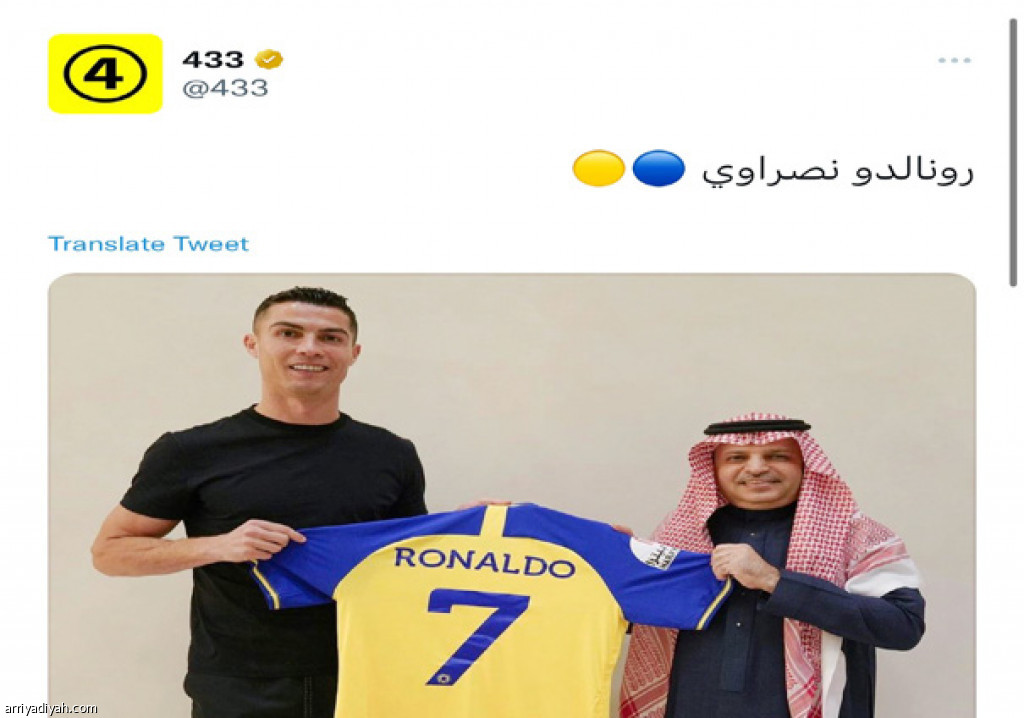Image resolution: width=1024 pixels, height=718 pixels.
Task: Select the Arabic tweet text
Action: [838, 171]
